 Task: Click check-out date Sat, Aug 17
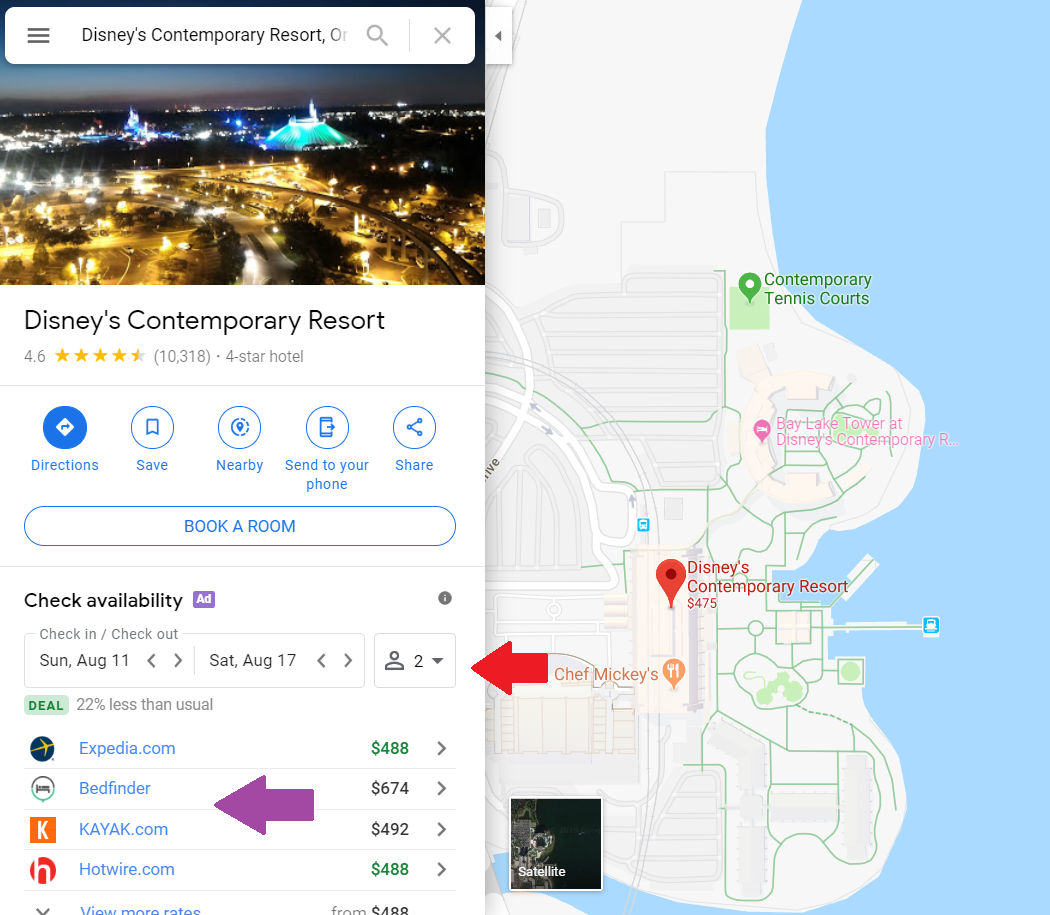[x=252, y=660]
